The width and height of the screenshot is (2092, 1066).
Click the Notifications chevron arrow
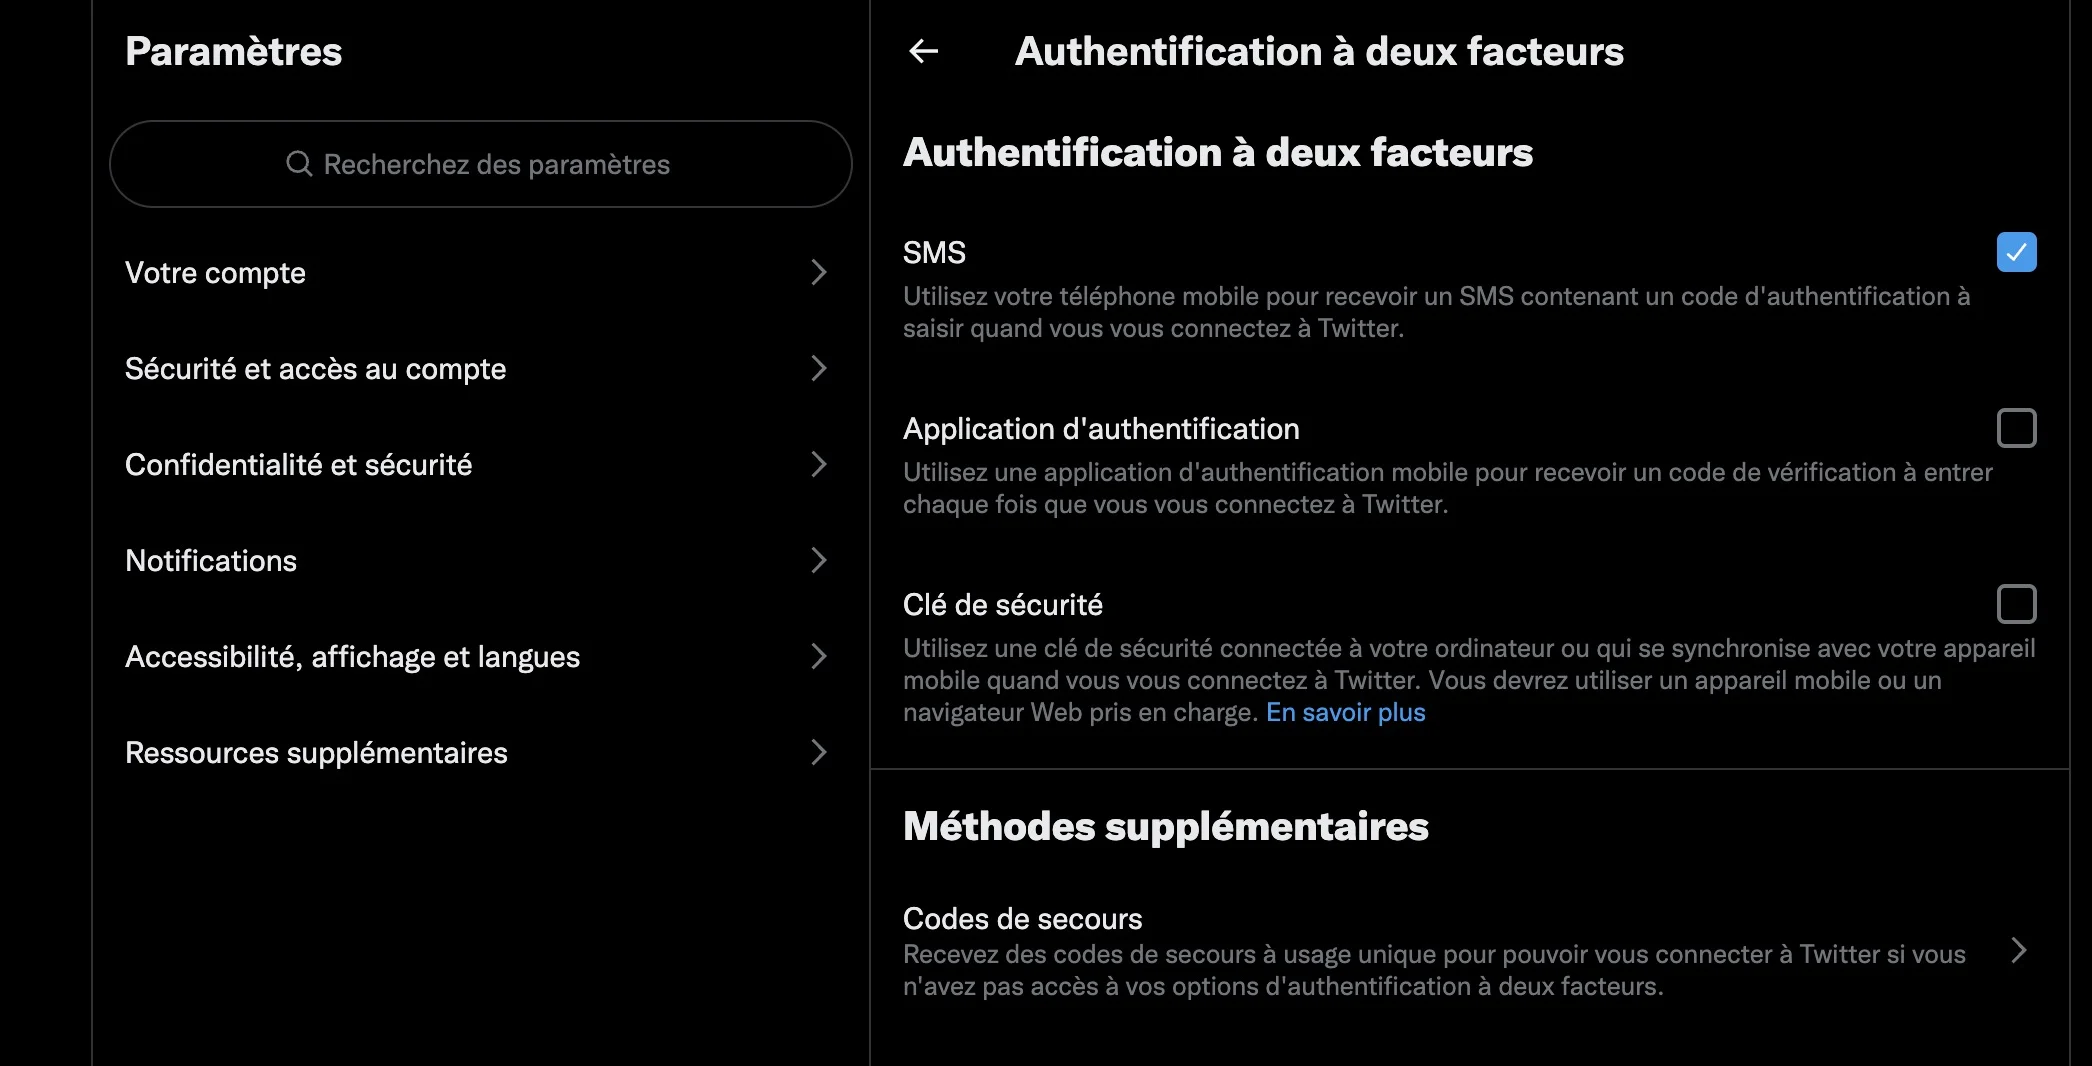point(818,560)
